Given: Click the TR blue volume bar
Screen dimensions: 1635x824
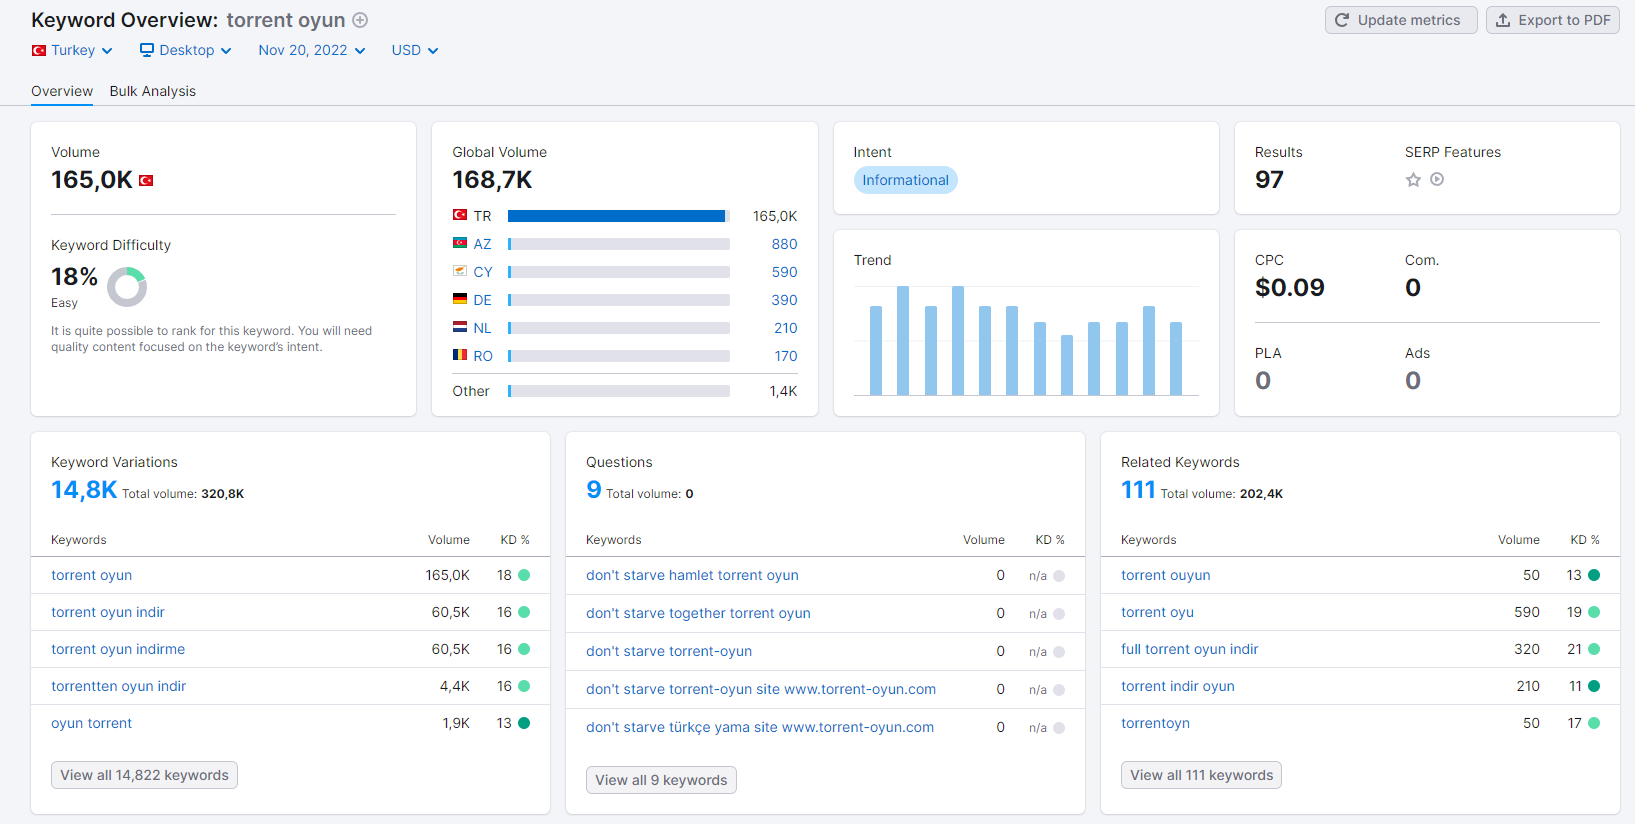Looking at the screenshot, I should pyautogui.click(x=617, y=216).
